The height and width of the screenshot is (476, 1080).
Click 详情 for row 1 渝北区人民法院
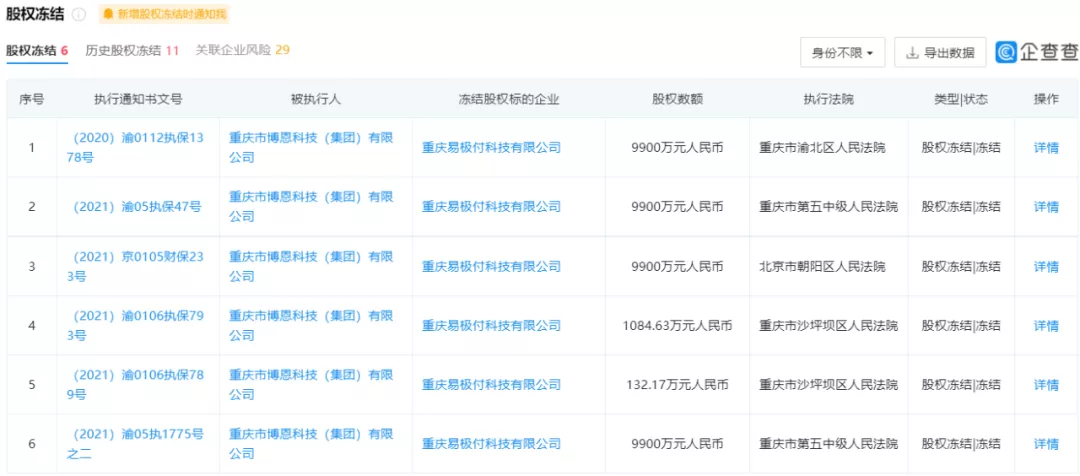[x=1046, y=147]
